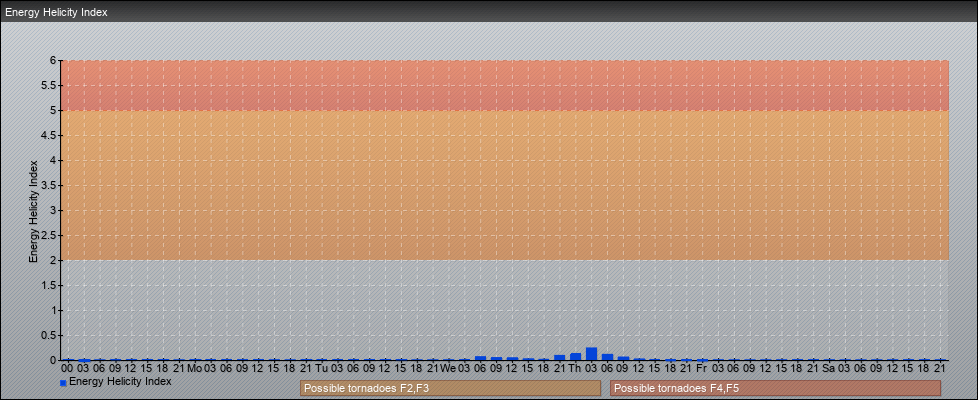Image resolution: width=978 pixels, height=400 pixels.
Task: Click the y-axis tick label '5'
Action: tap(54, 110)
